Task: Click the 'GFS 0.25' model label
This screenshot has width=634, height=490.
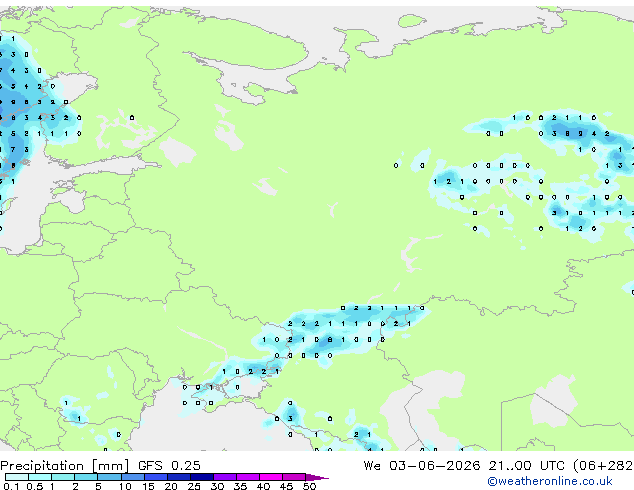Action: (169, 465)
